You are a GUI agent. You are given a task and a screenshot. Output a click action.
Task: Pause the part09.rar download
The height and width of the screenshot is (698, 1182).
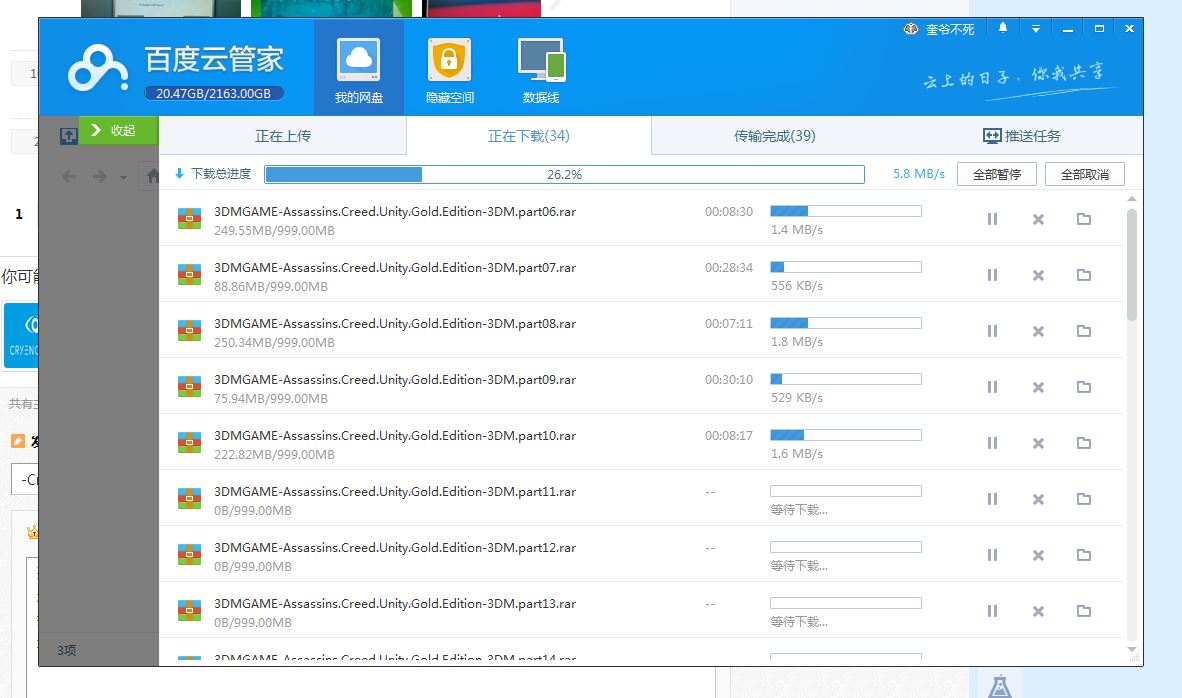click(x=992, y=387)
